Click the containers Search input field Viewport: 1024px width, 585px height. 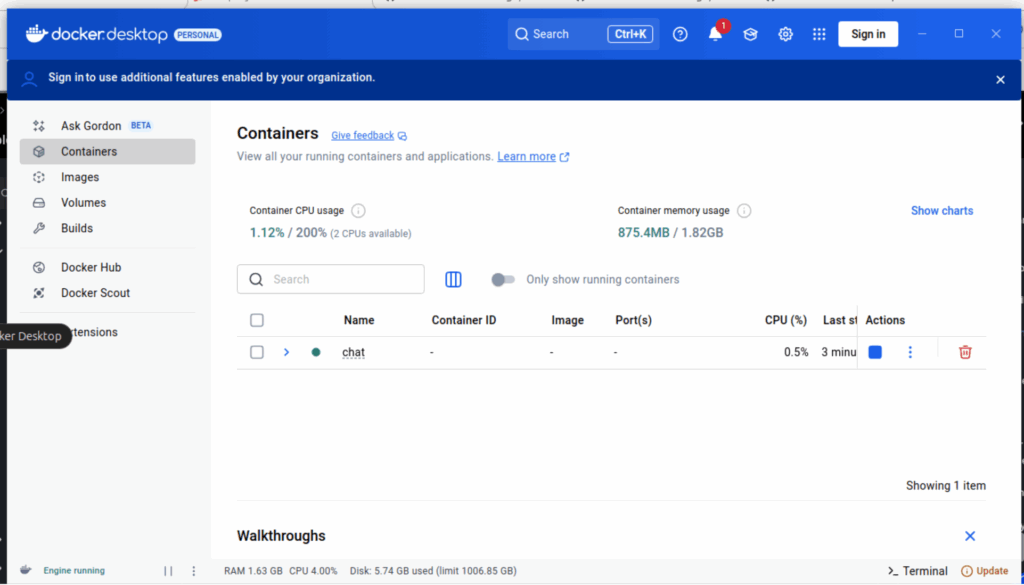coord(330,279)
